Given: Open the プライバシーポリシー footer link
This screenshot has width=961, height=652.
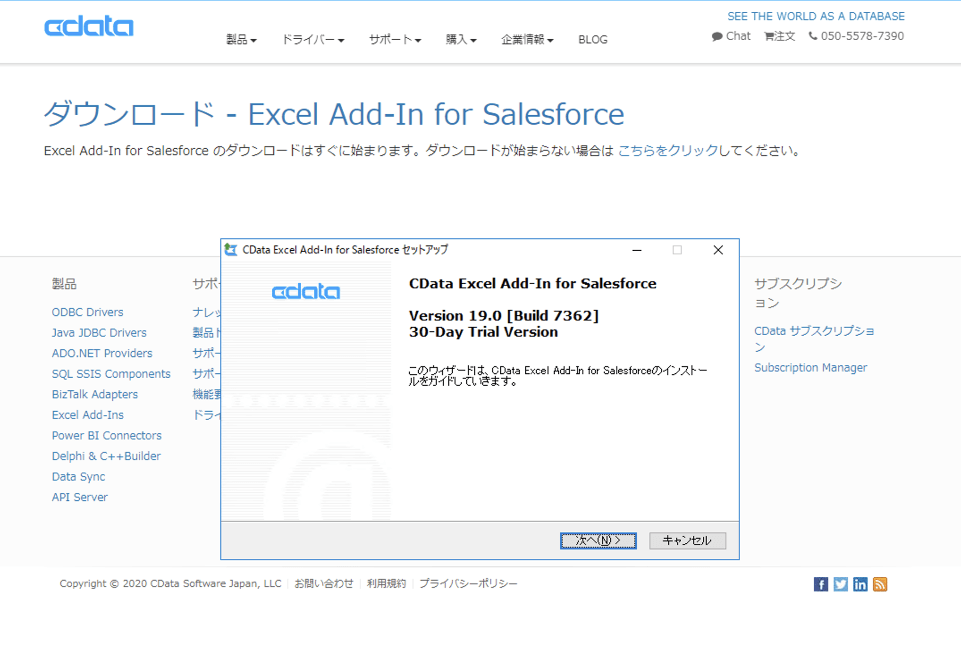Looking at the screenshot, I should 468,583.
